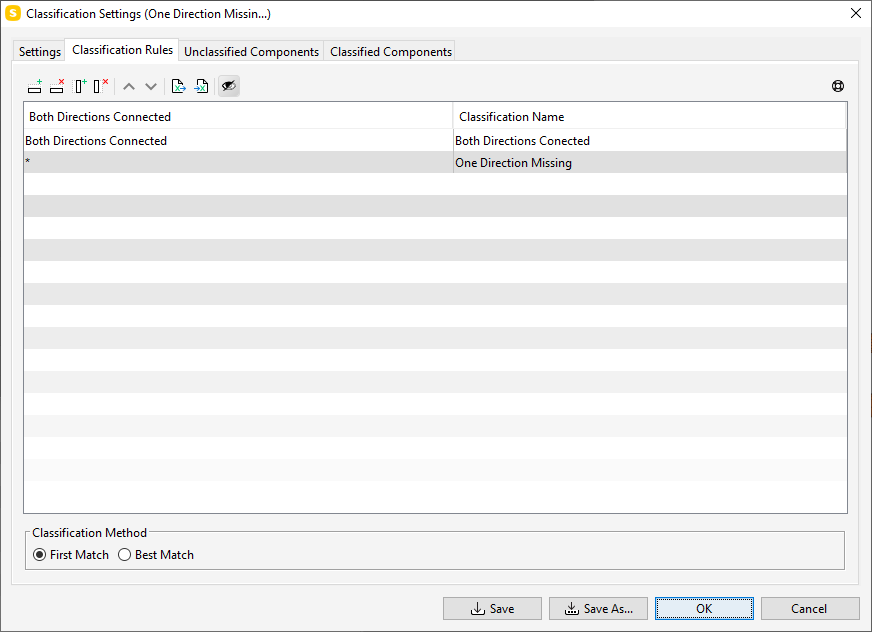Switch to the Settings tab
This screenshot has height=632, width=872.
pos(39,51)
